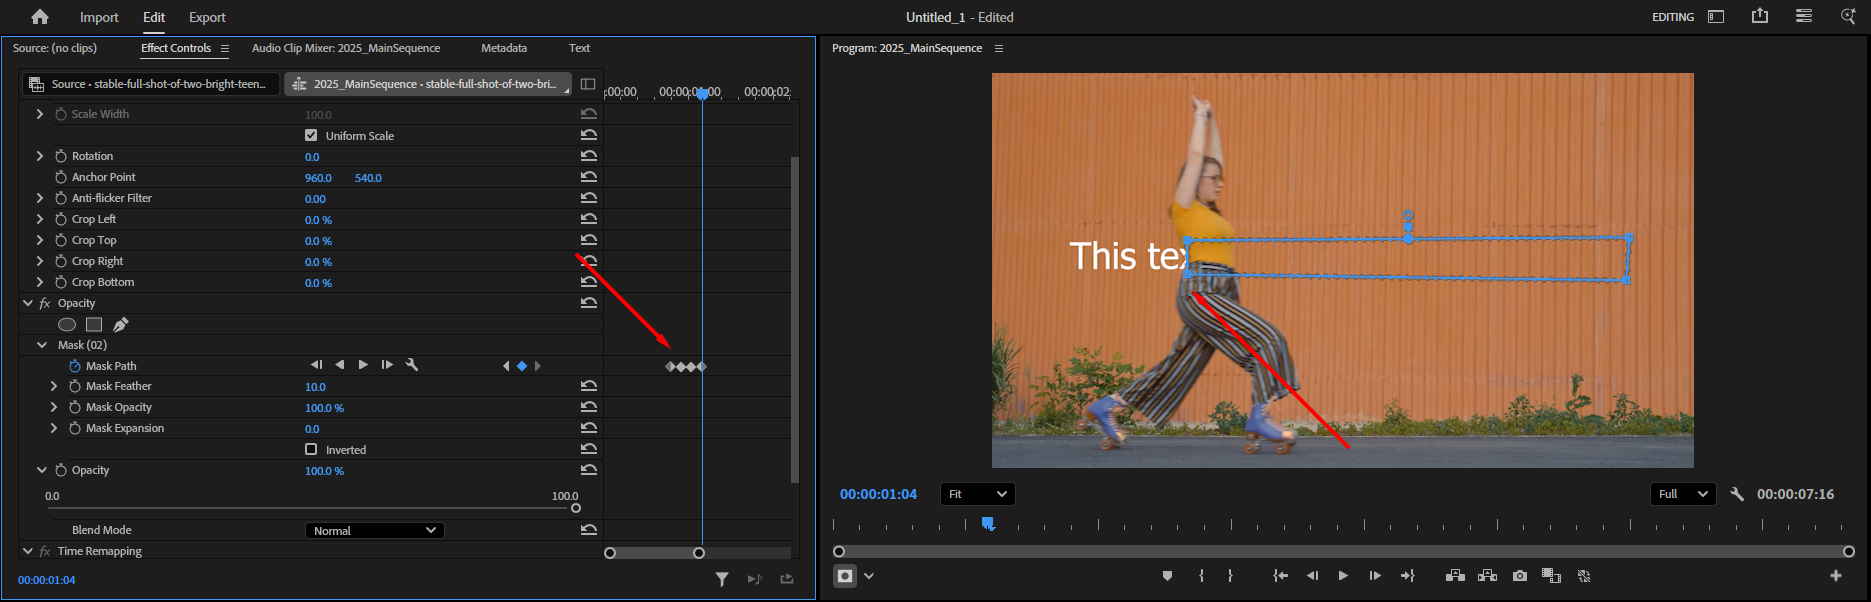This screenshot has height=602, width=1871.
Task: Add or remove Mask Path keyframe
Action: (522, 366)
